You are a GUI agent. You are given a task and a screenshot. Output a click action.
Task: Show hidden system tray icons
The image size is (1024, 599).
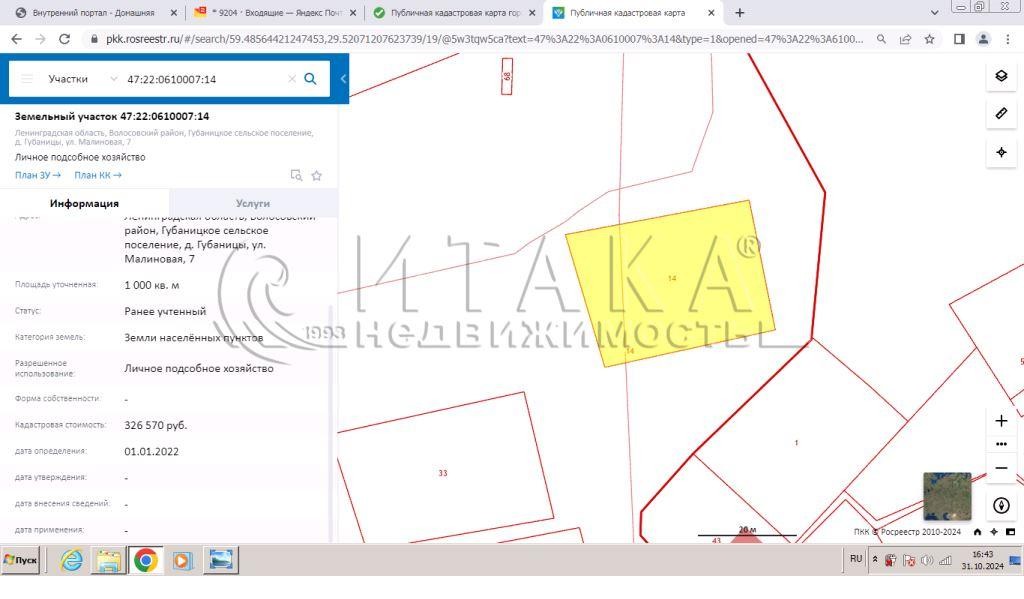875,559
